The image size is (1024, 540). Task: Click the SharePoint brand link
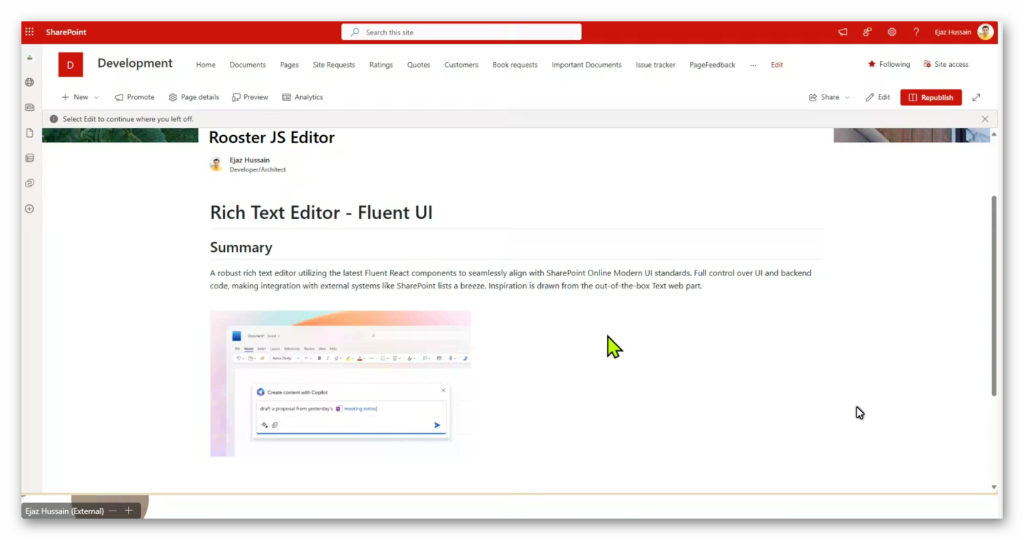click(x=66, y=32)
